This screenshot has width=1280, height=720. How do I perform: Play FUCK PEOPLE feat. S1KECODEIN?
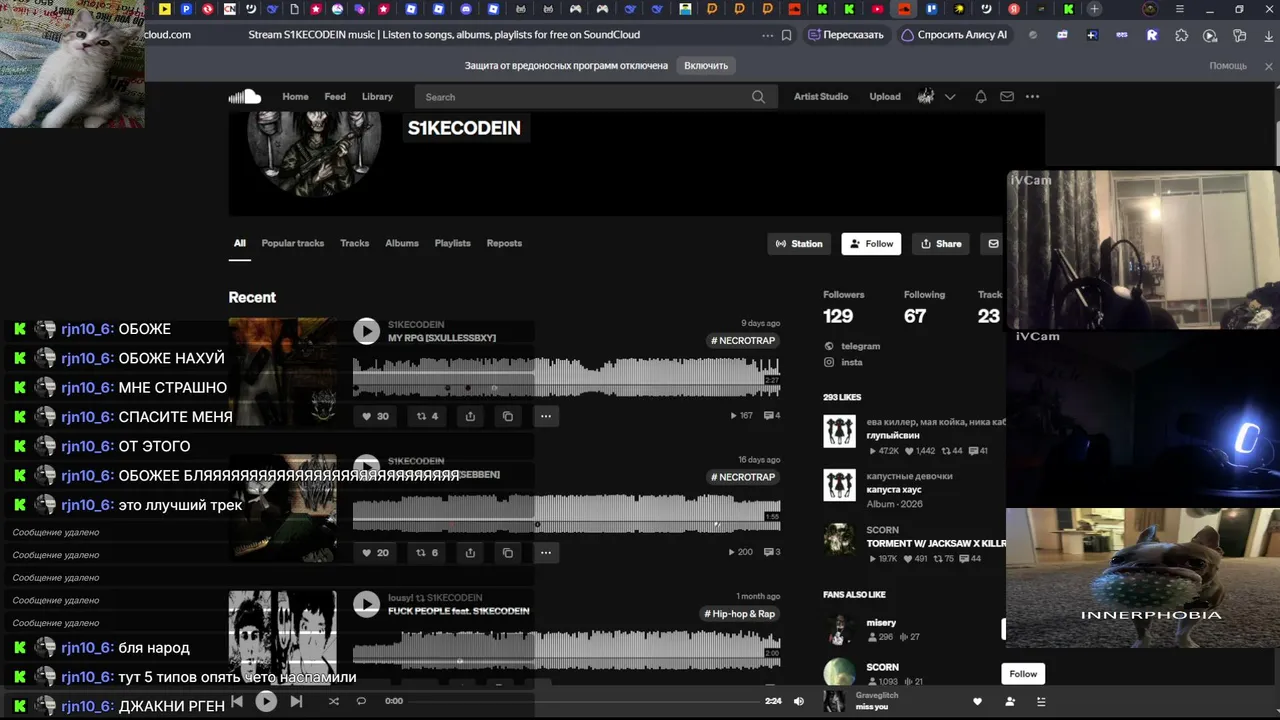(x=367, y=604)
